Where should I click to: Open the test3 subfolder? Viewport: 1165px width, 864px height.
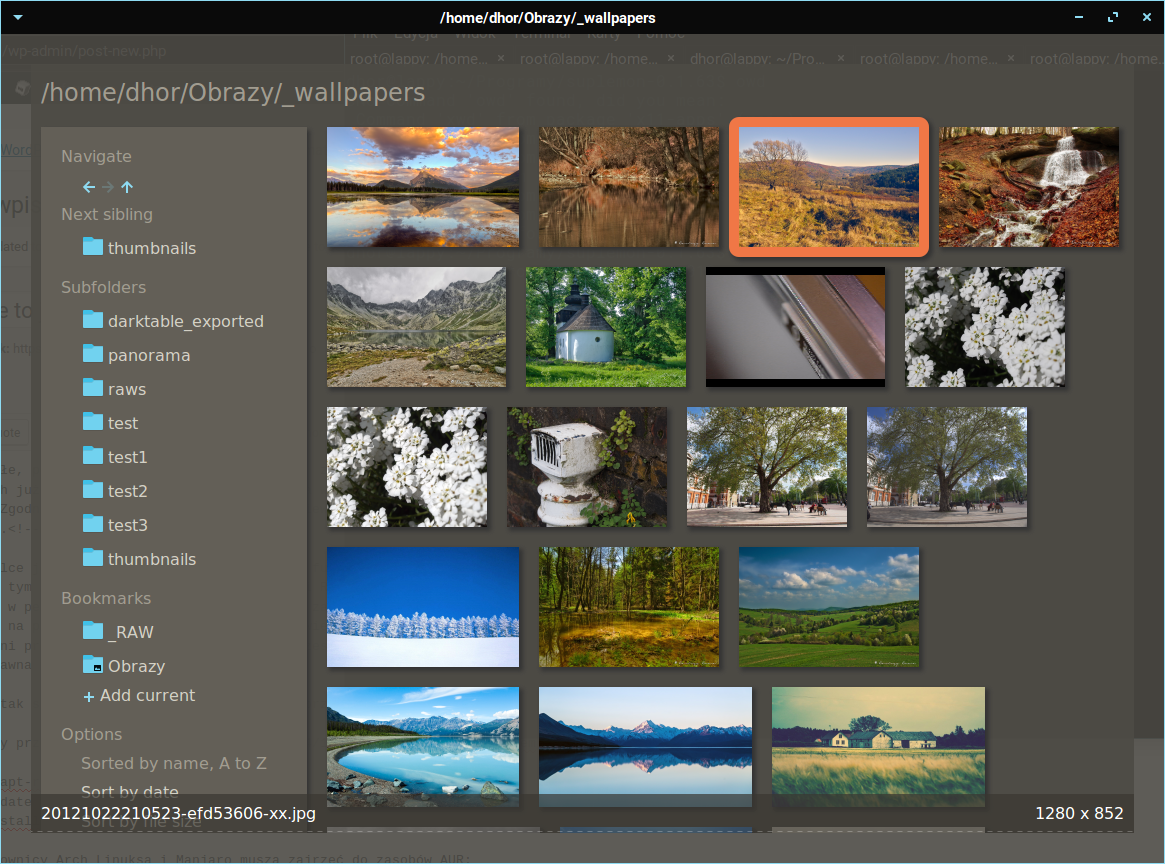[115, 525]
